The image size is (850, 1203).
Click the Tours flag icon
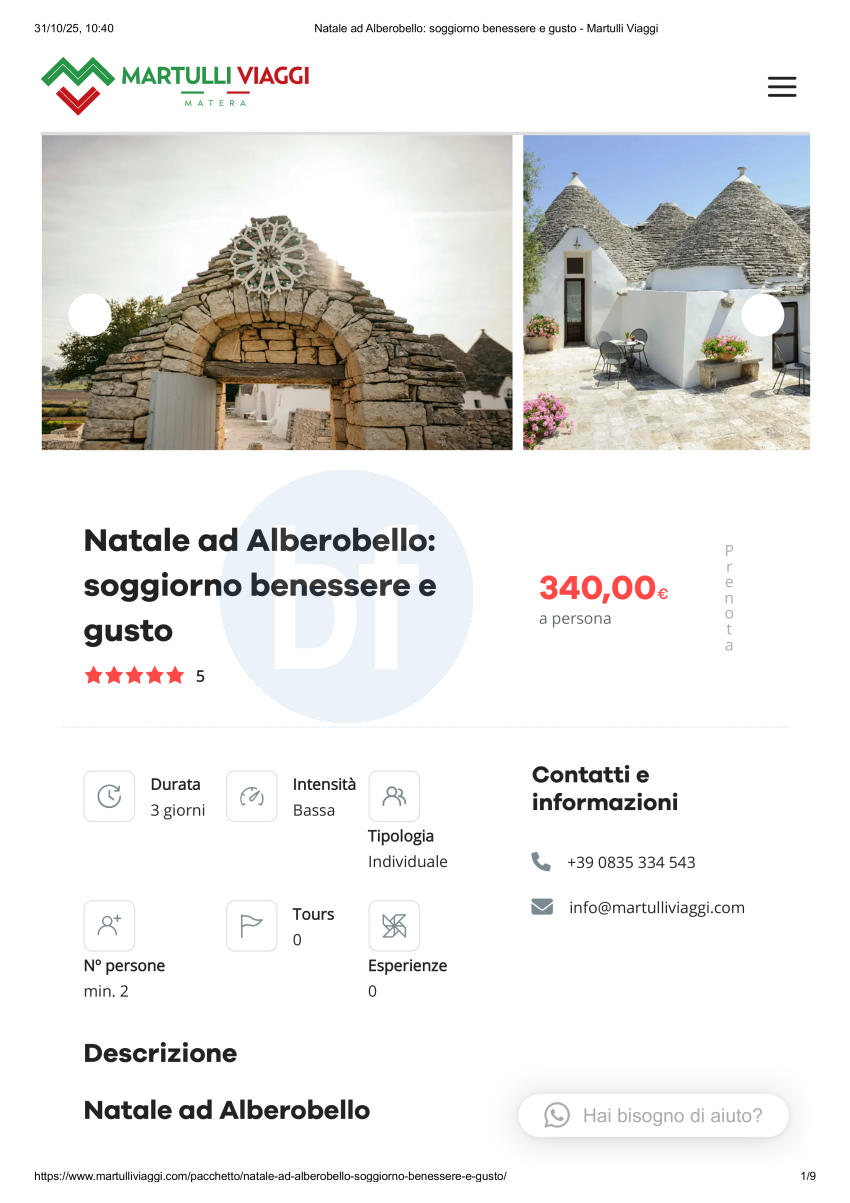[x=252, y=926]
